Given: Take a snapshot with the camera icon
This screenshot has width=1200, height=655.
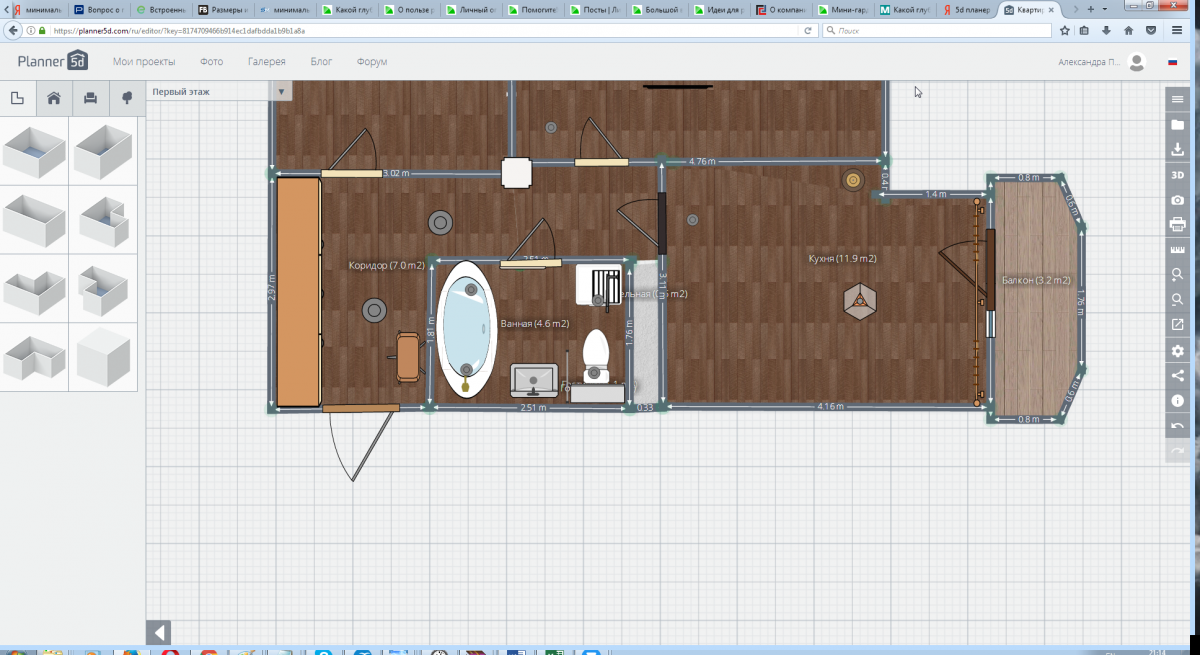Looking at the screenshot, I should pyautogui.click(x=1177, y=200).
